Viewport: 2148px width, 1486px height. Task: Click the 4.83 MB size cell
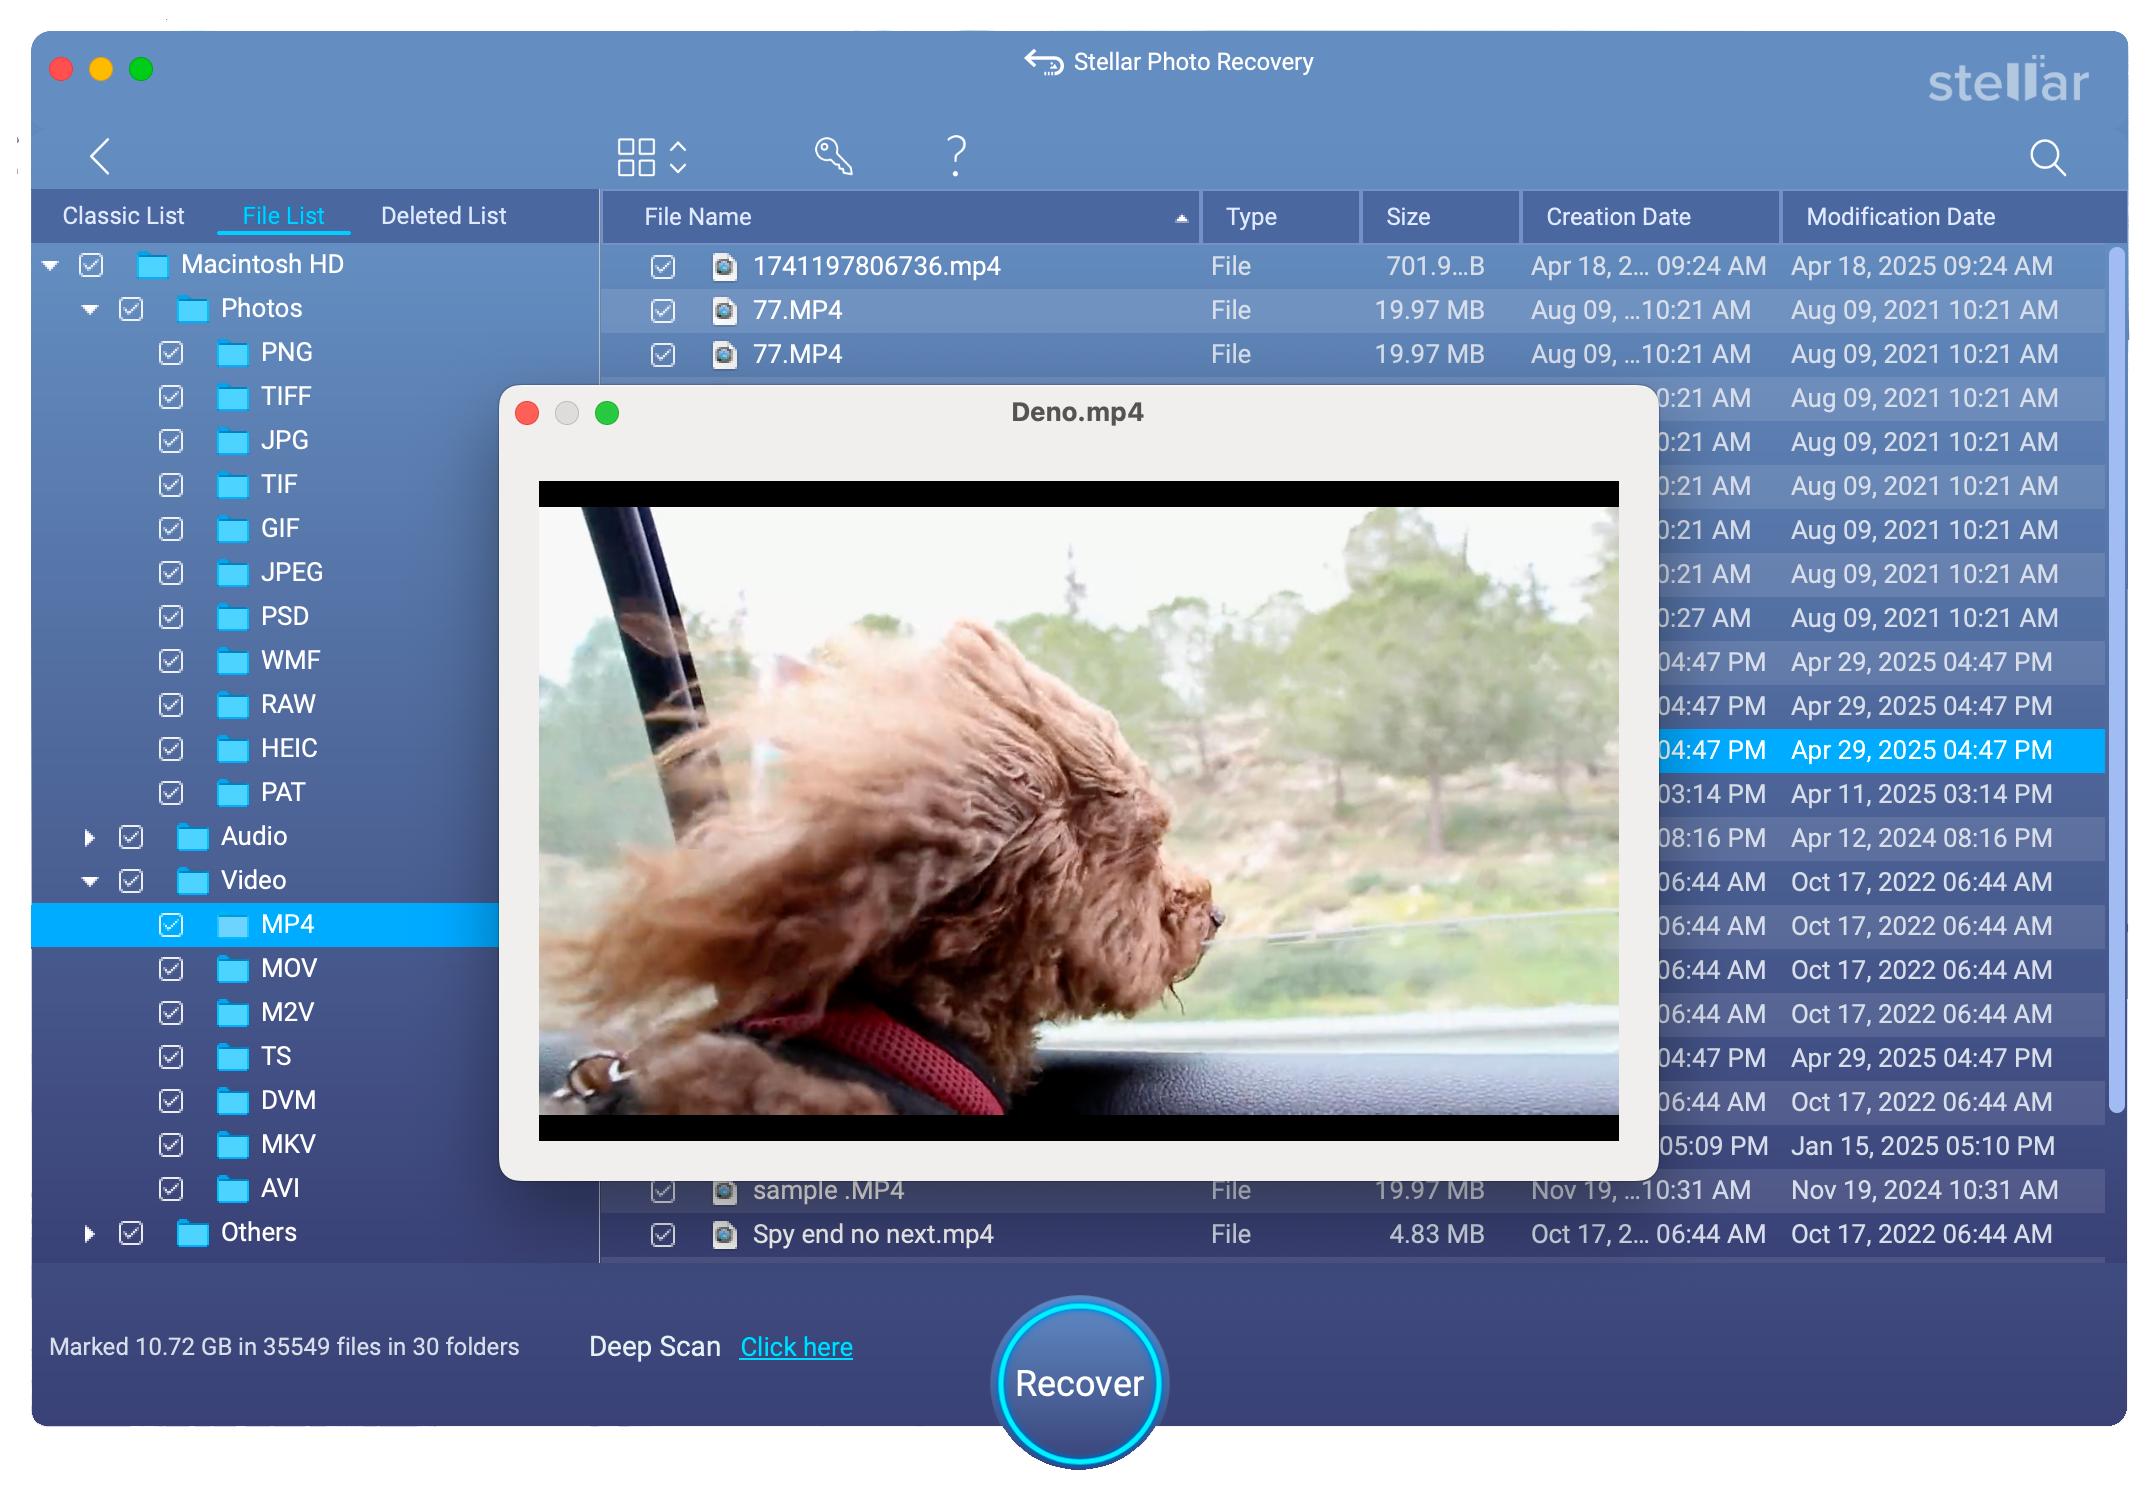click(x=1436, y=1234)
